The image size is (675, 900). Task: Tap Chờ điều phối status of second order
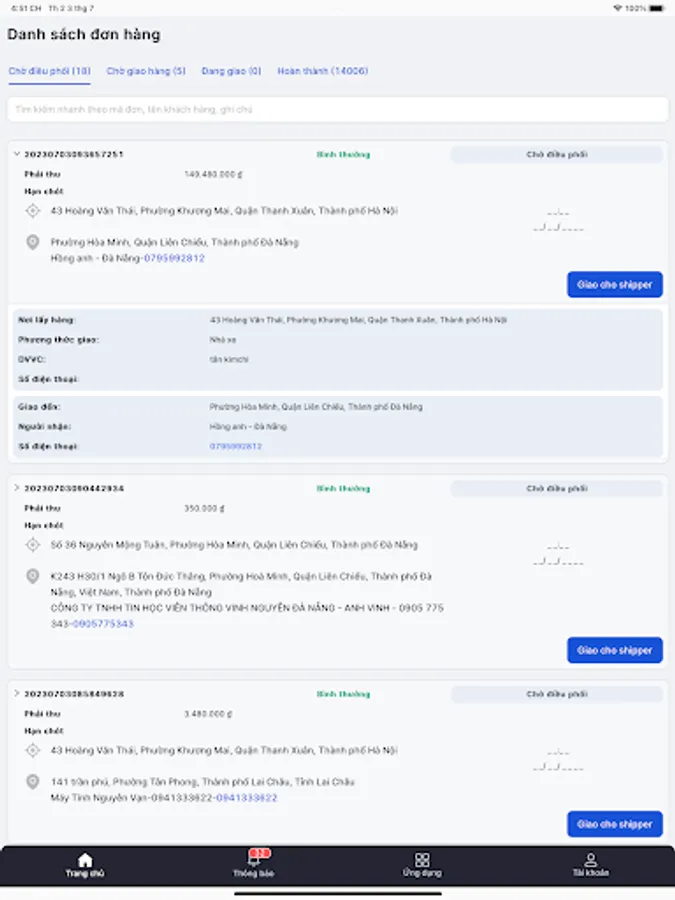pyautogui.click(x=556, y=489)
